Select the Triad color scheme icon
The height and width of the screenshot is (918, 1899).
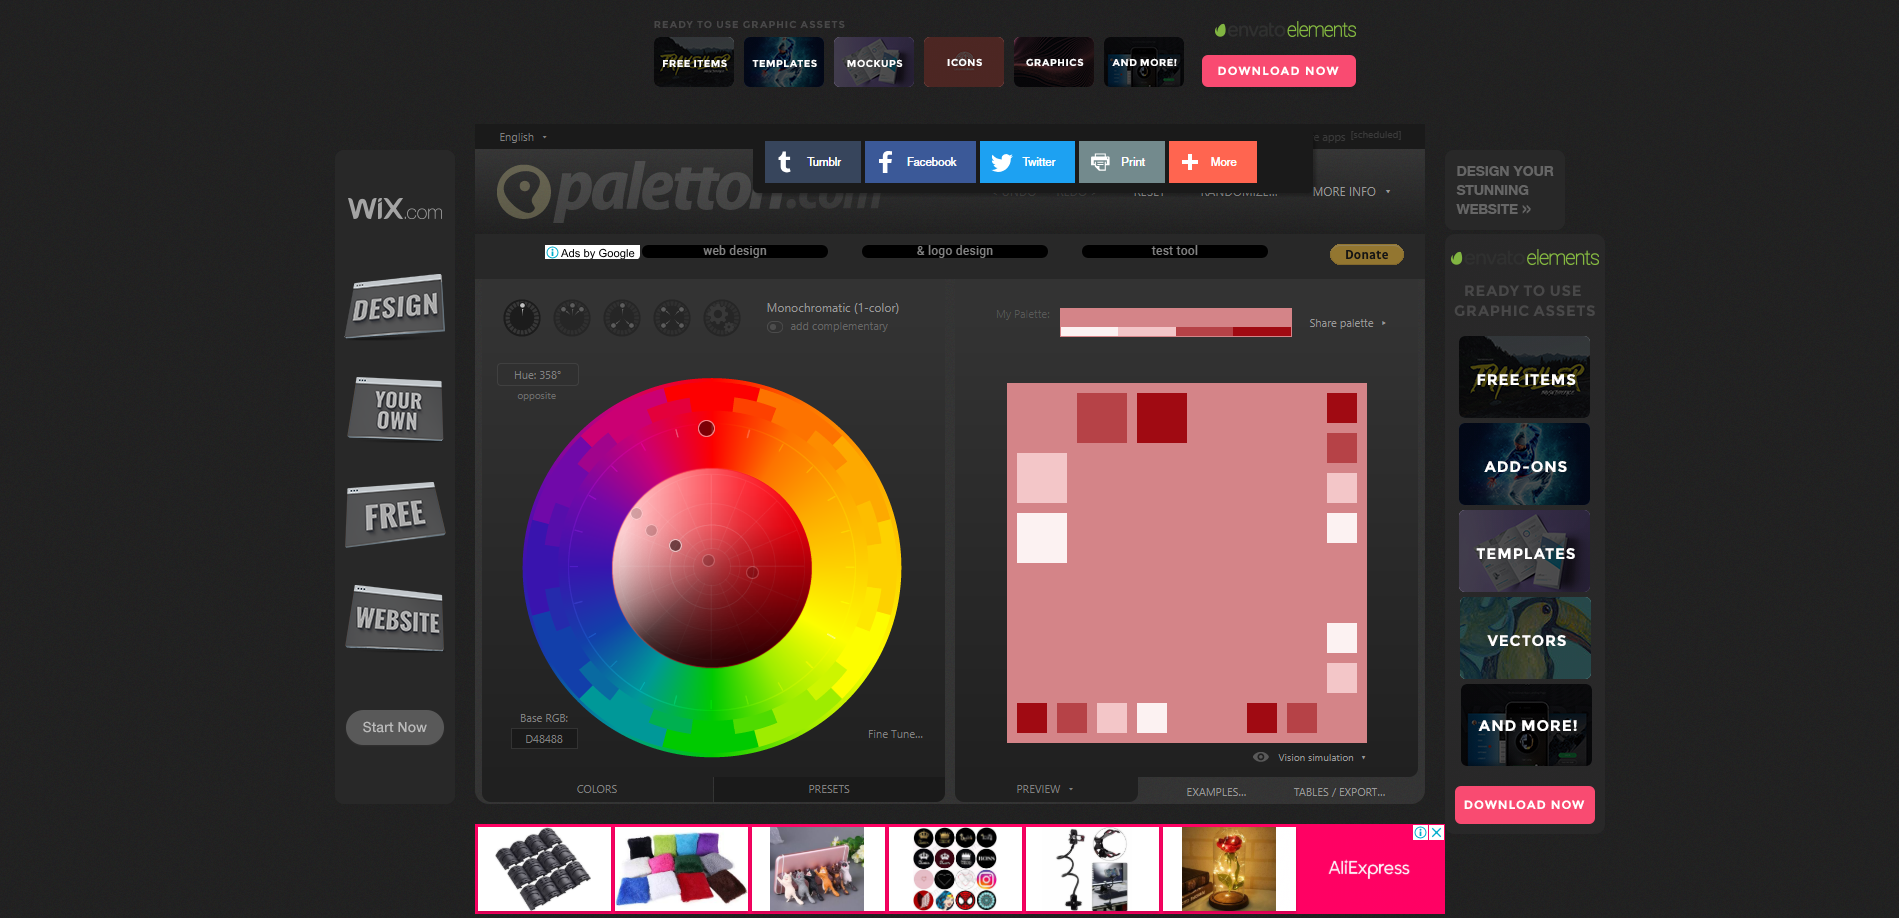622,318
